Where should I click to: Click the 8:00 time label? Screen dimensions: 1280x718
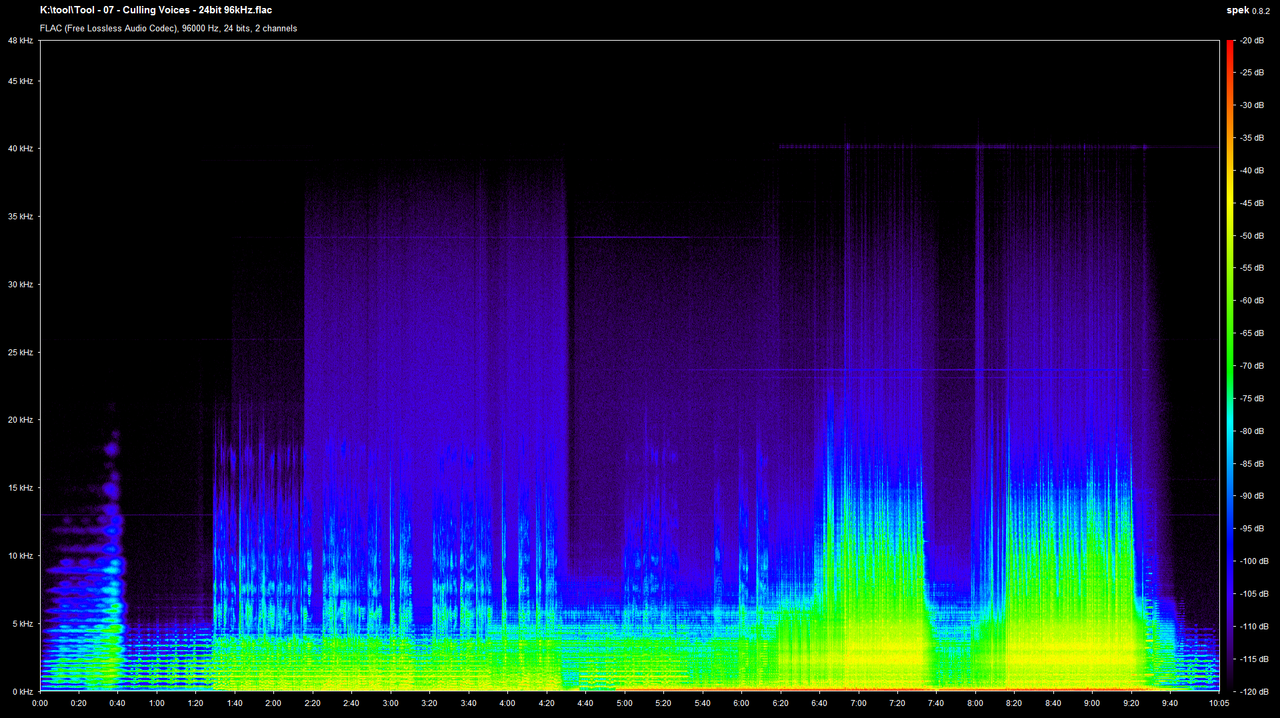(976, 704)
